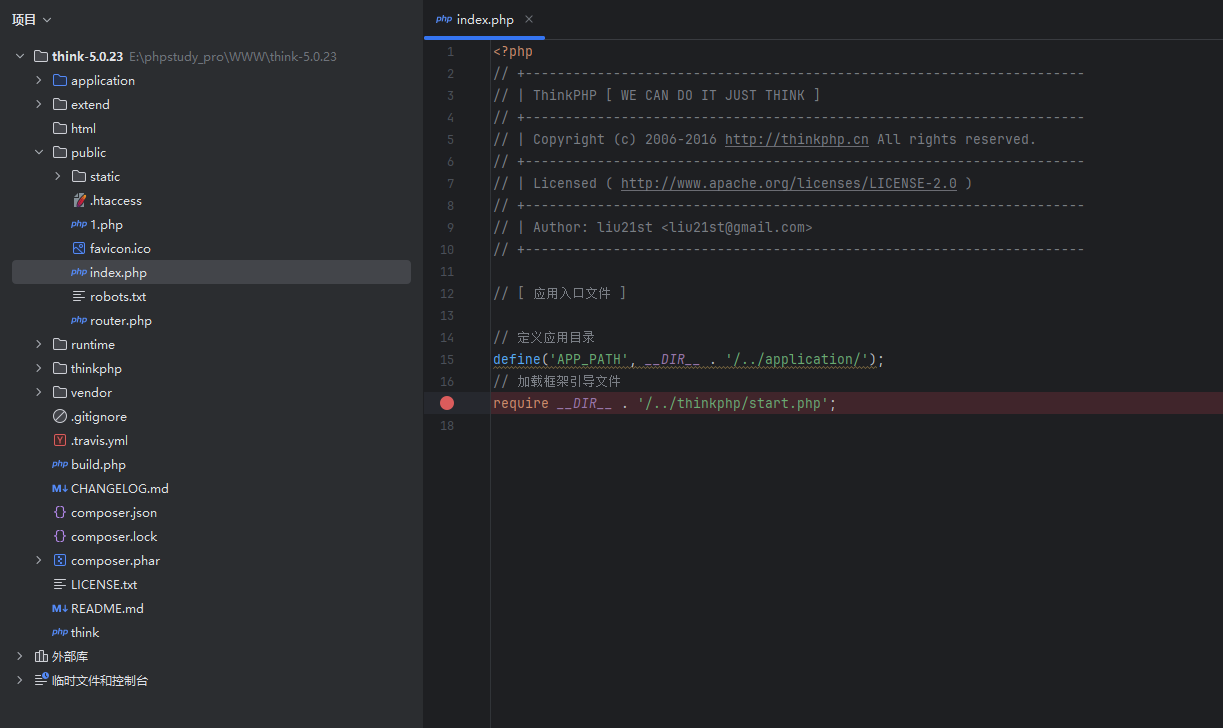Click the static folder icon
The width and height of the screenshot is (1223, 728).
pyautogui.click(x=79, y=177)
